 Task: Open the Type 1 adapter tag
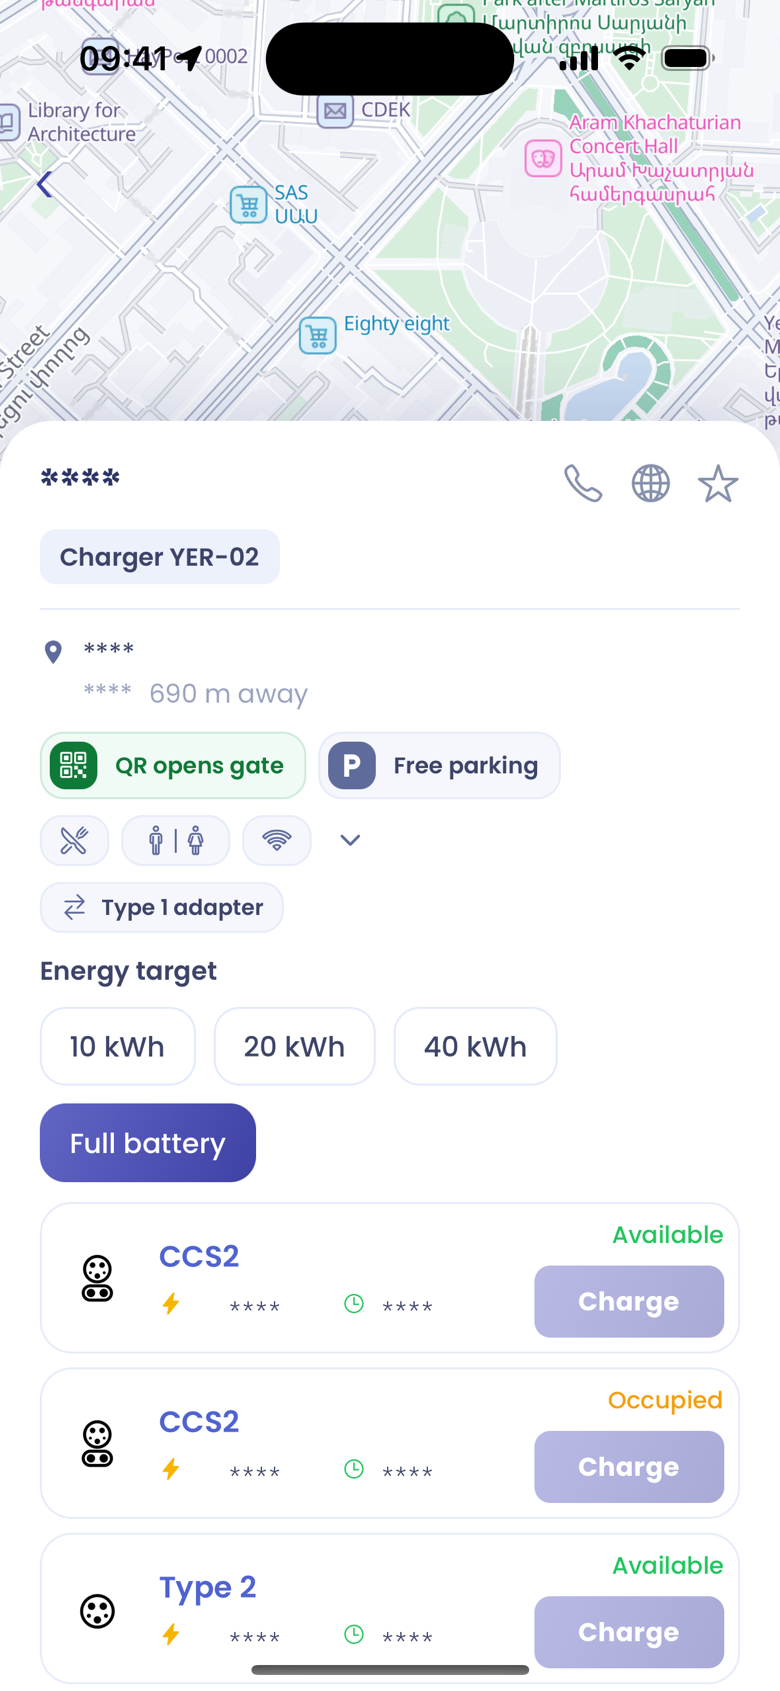click(x=162, y=908)
